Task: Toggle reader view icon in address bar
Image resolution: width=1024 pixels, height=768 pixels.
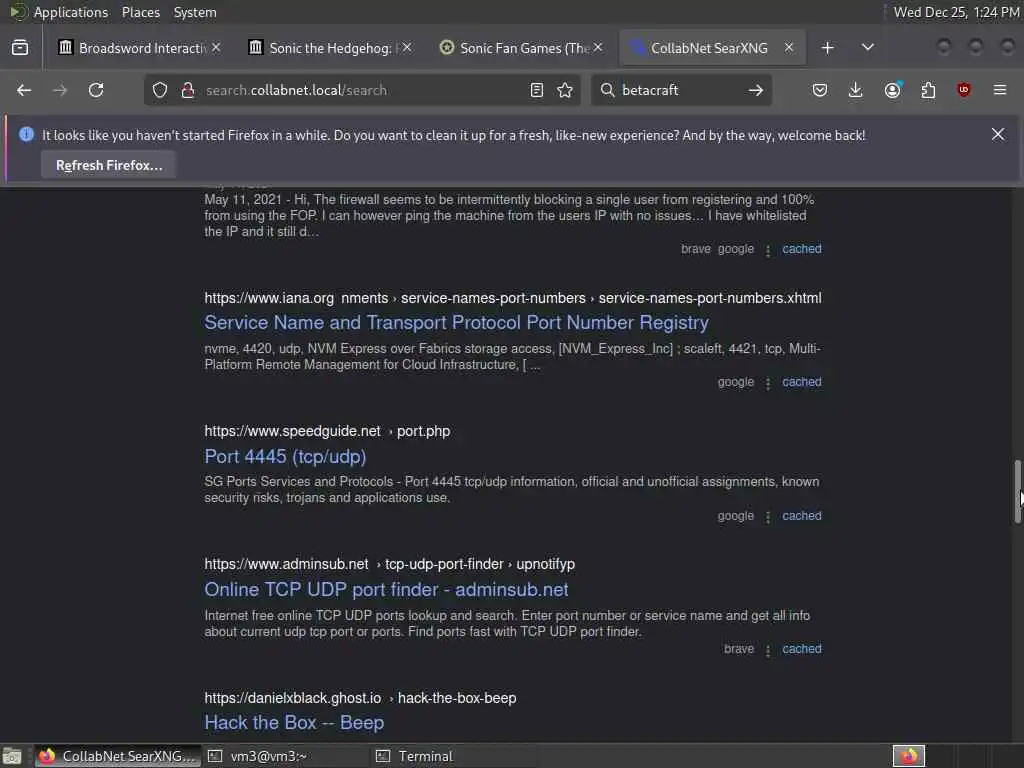Action: point(537,90)
